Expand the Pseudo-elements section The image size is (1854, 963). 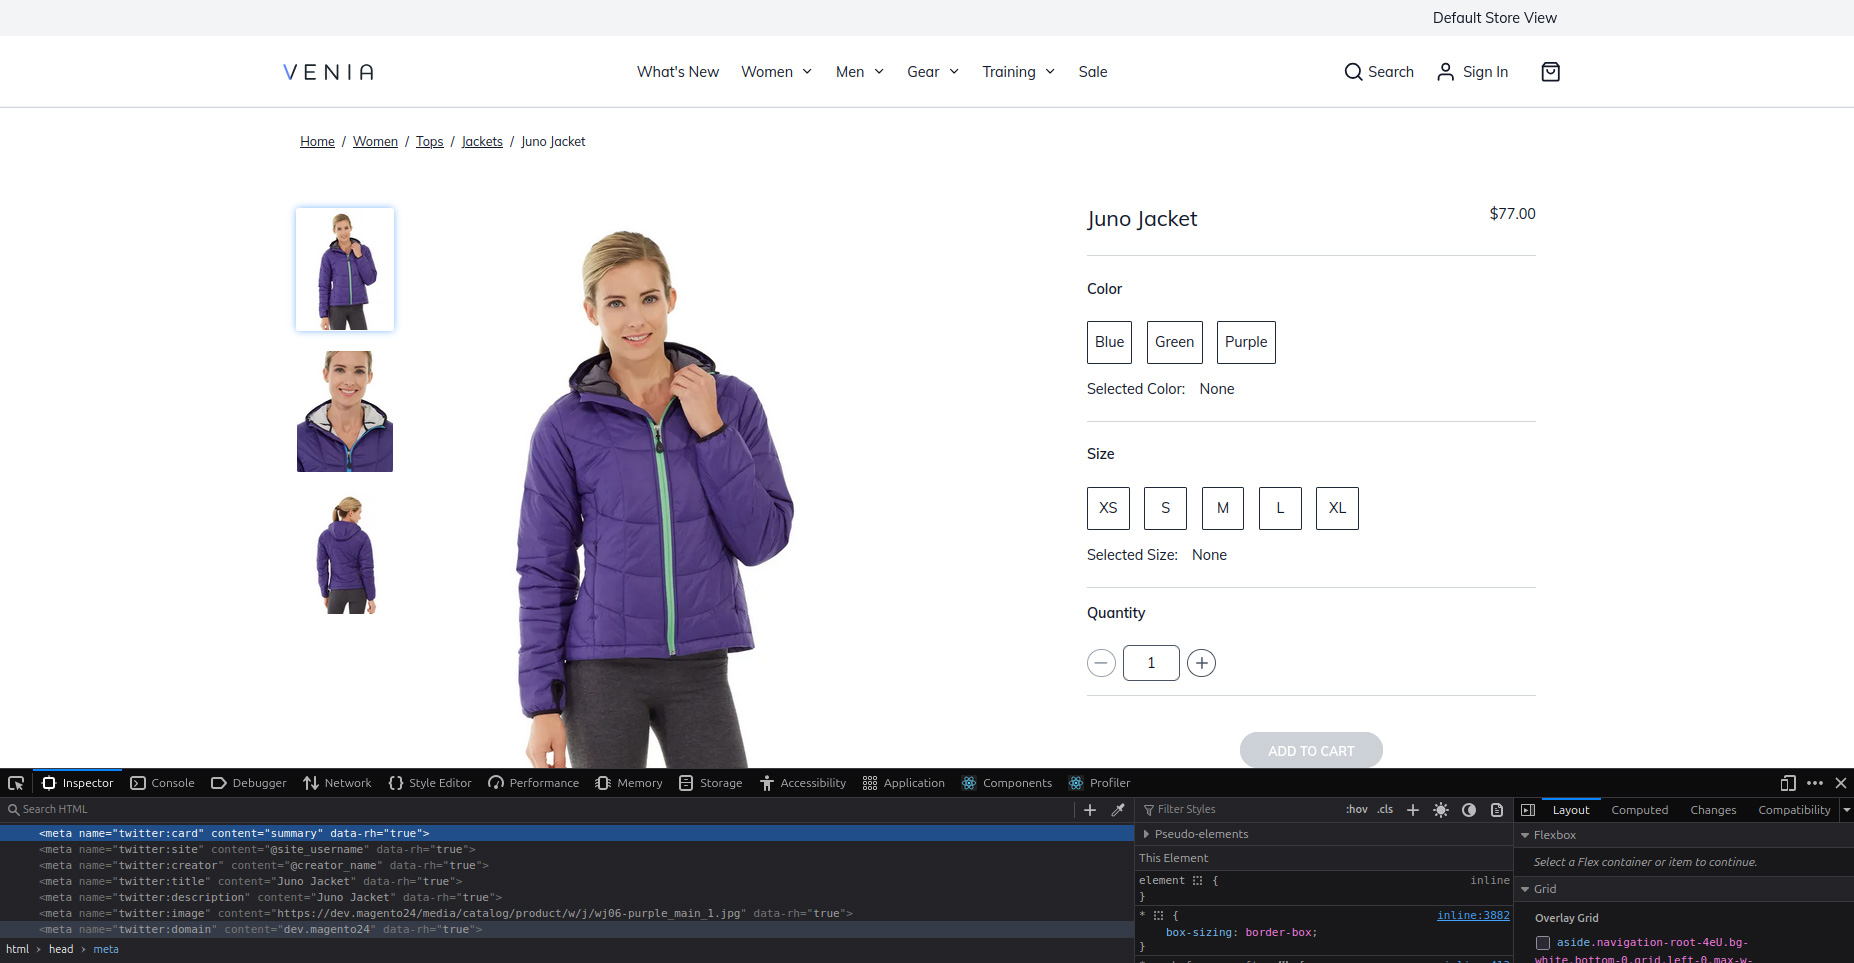1146,834
